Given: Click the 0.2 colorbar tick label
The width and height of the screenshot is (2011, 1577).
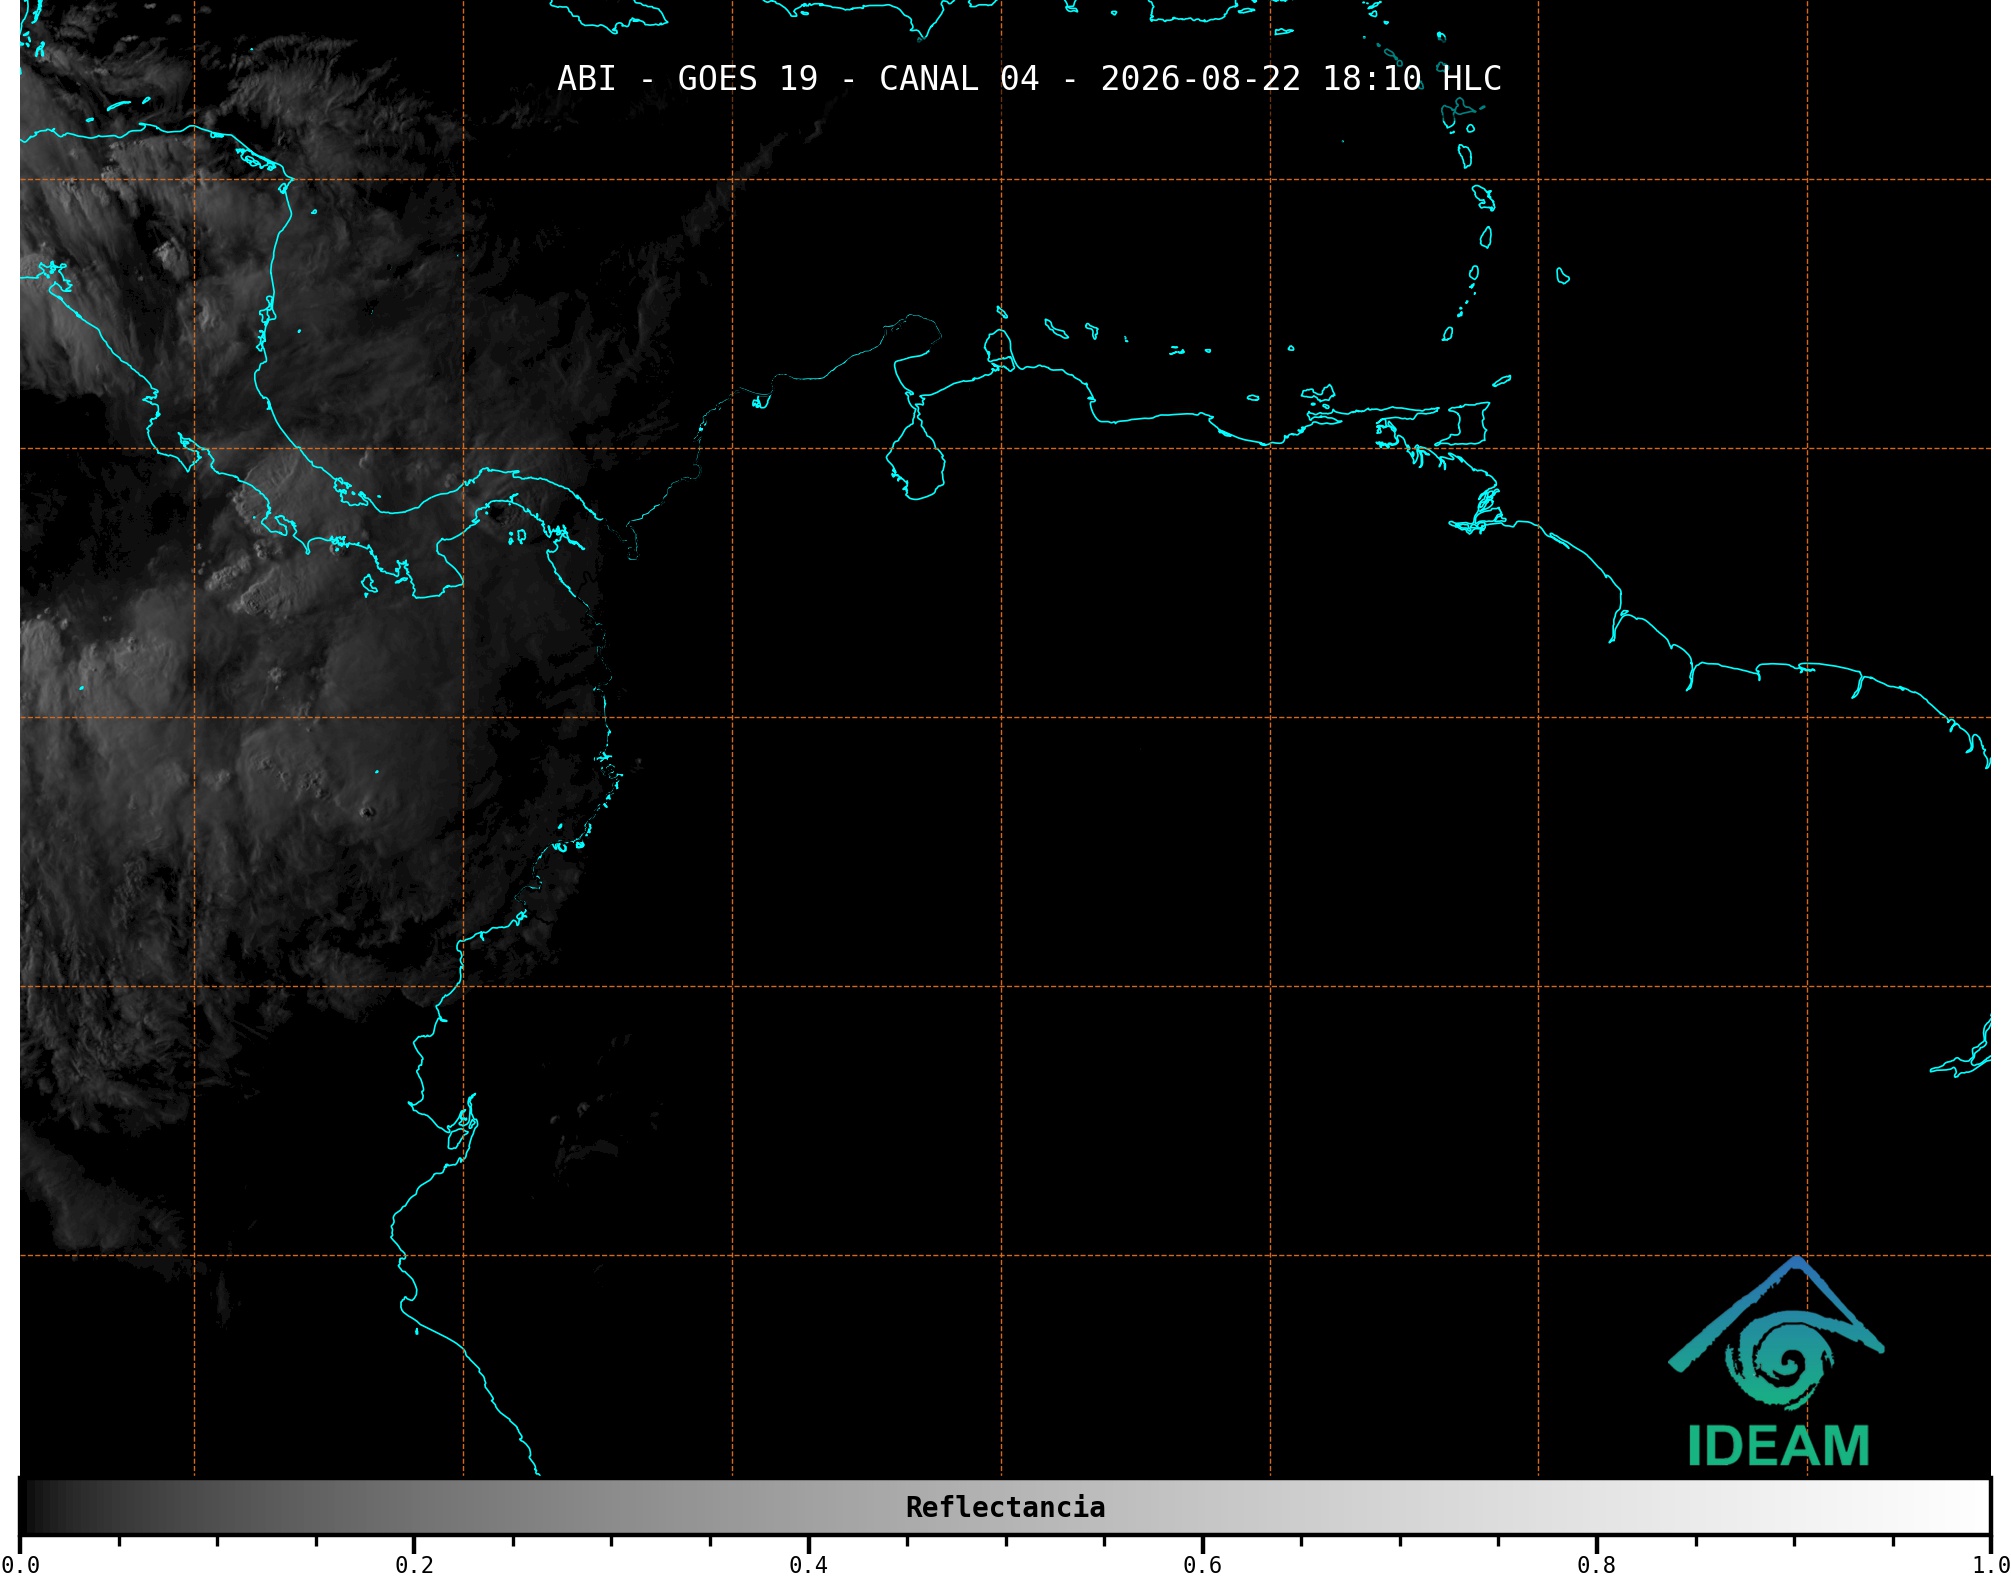Looking at the screenshot, I should coord(414,1565).
